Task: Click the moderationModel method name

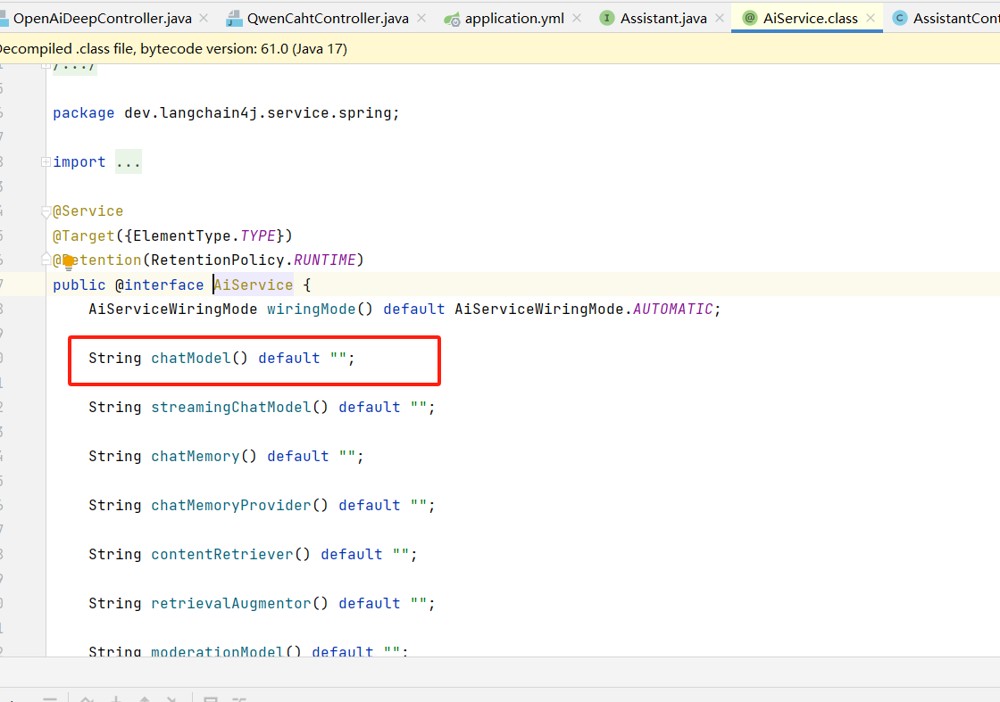Action: (217, 651)
